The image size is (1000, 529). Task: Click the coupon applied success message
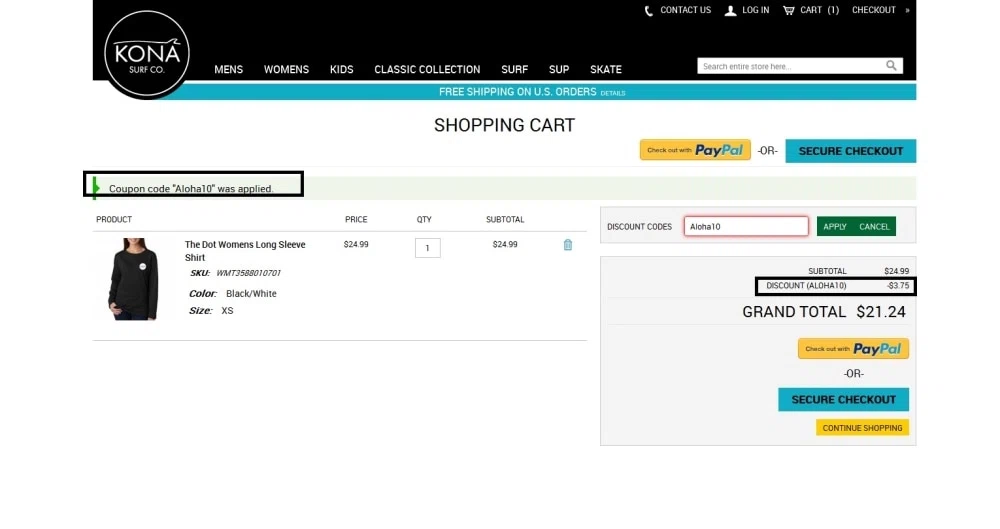pos(191,189)
